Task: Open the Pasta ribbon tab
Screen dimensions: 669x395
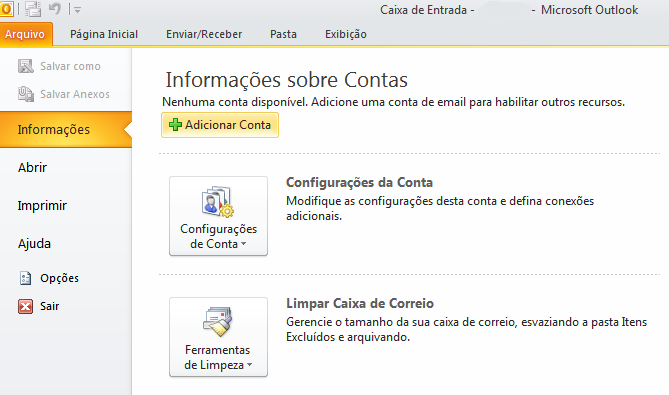Action: click(x=283, y=34)
